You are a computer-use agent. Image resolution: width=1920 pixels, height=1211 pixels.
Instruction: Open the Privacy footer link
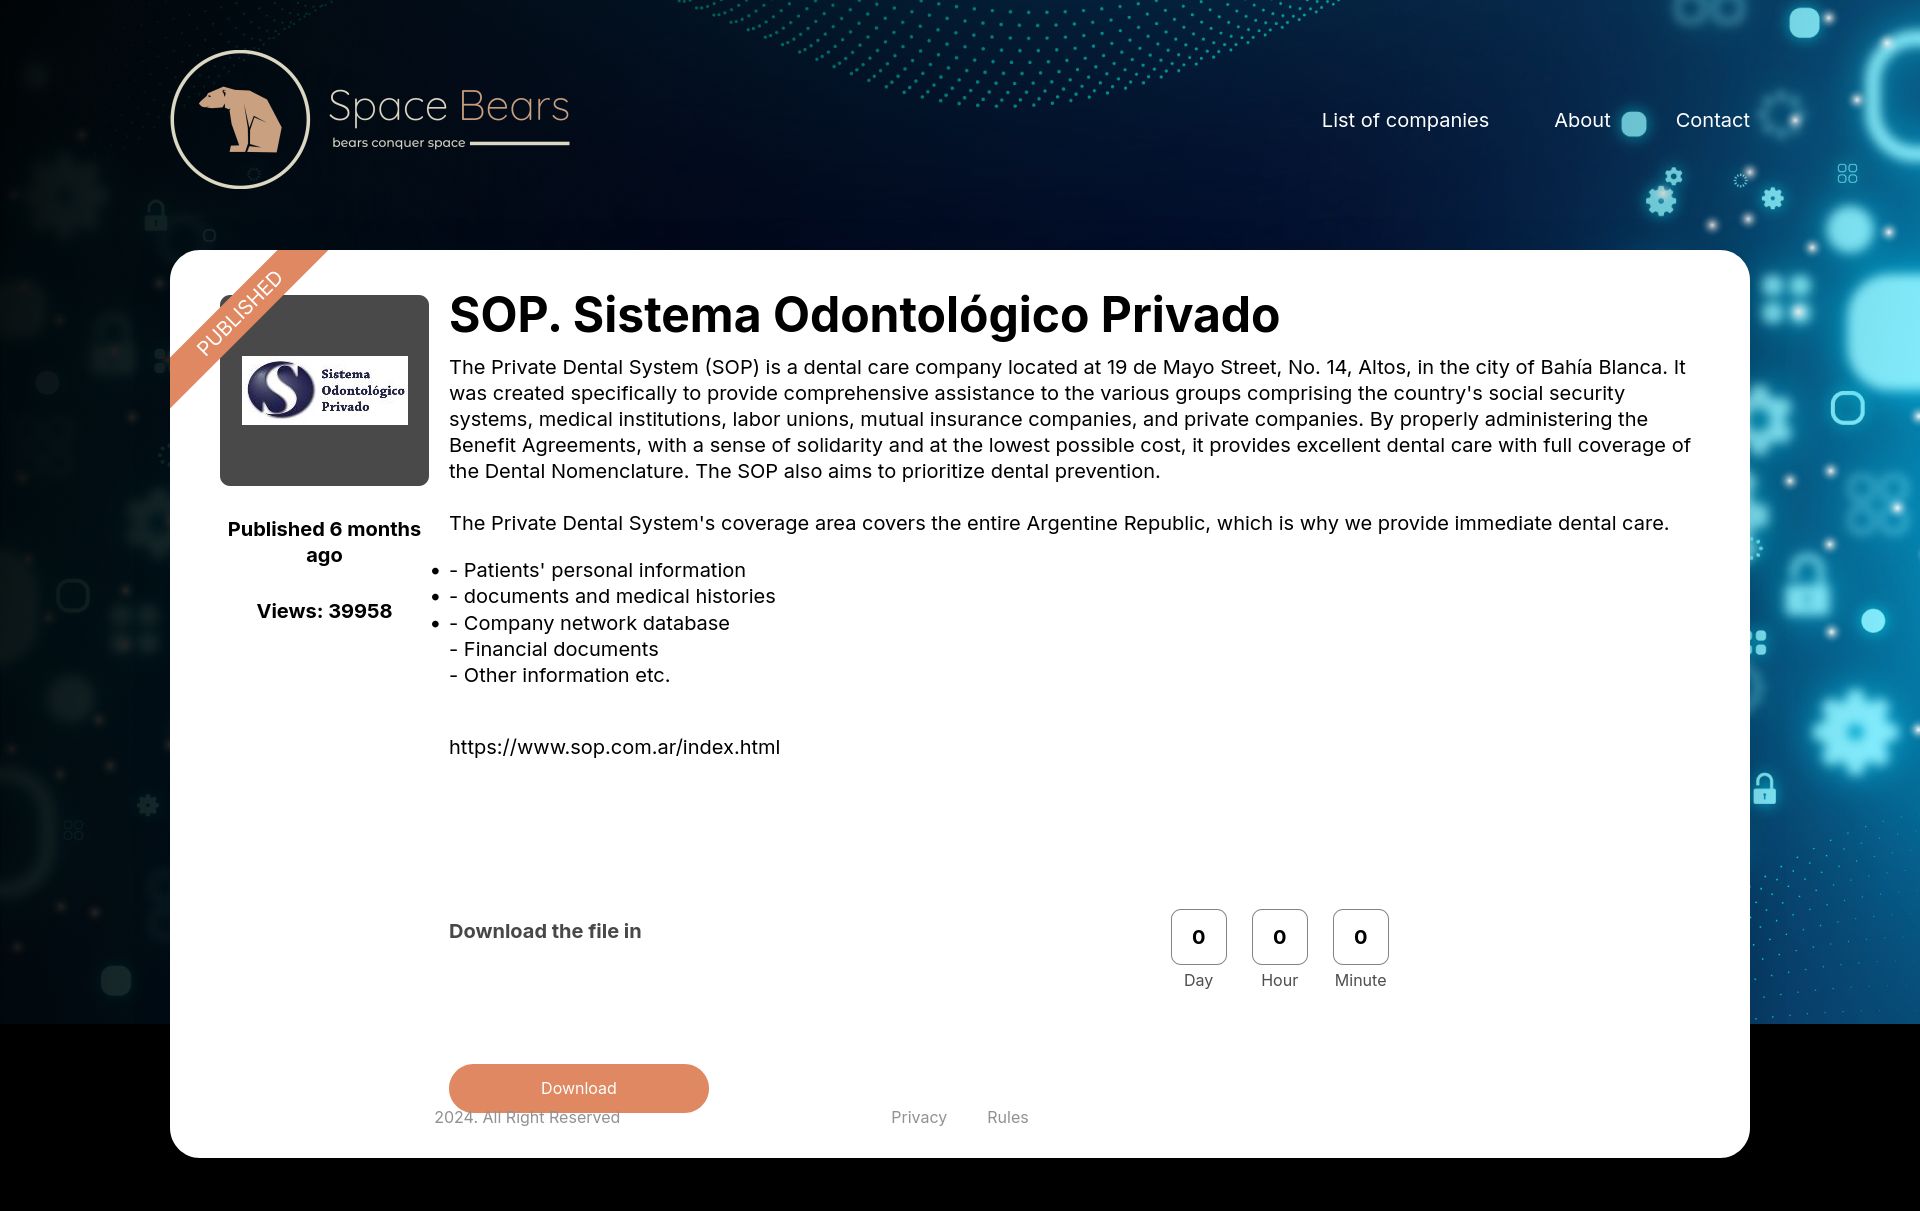click(x=918, y=1117)
